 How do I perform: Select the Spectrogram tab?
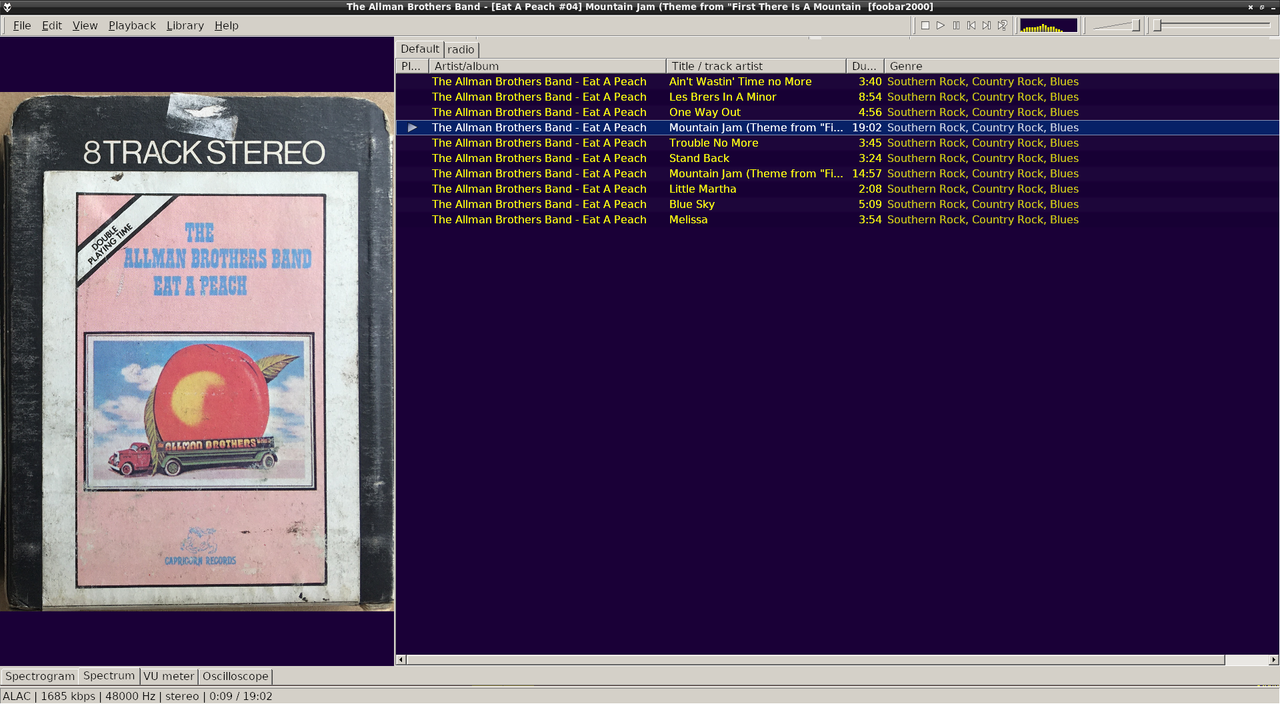point(40,676)
